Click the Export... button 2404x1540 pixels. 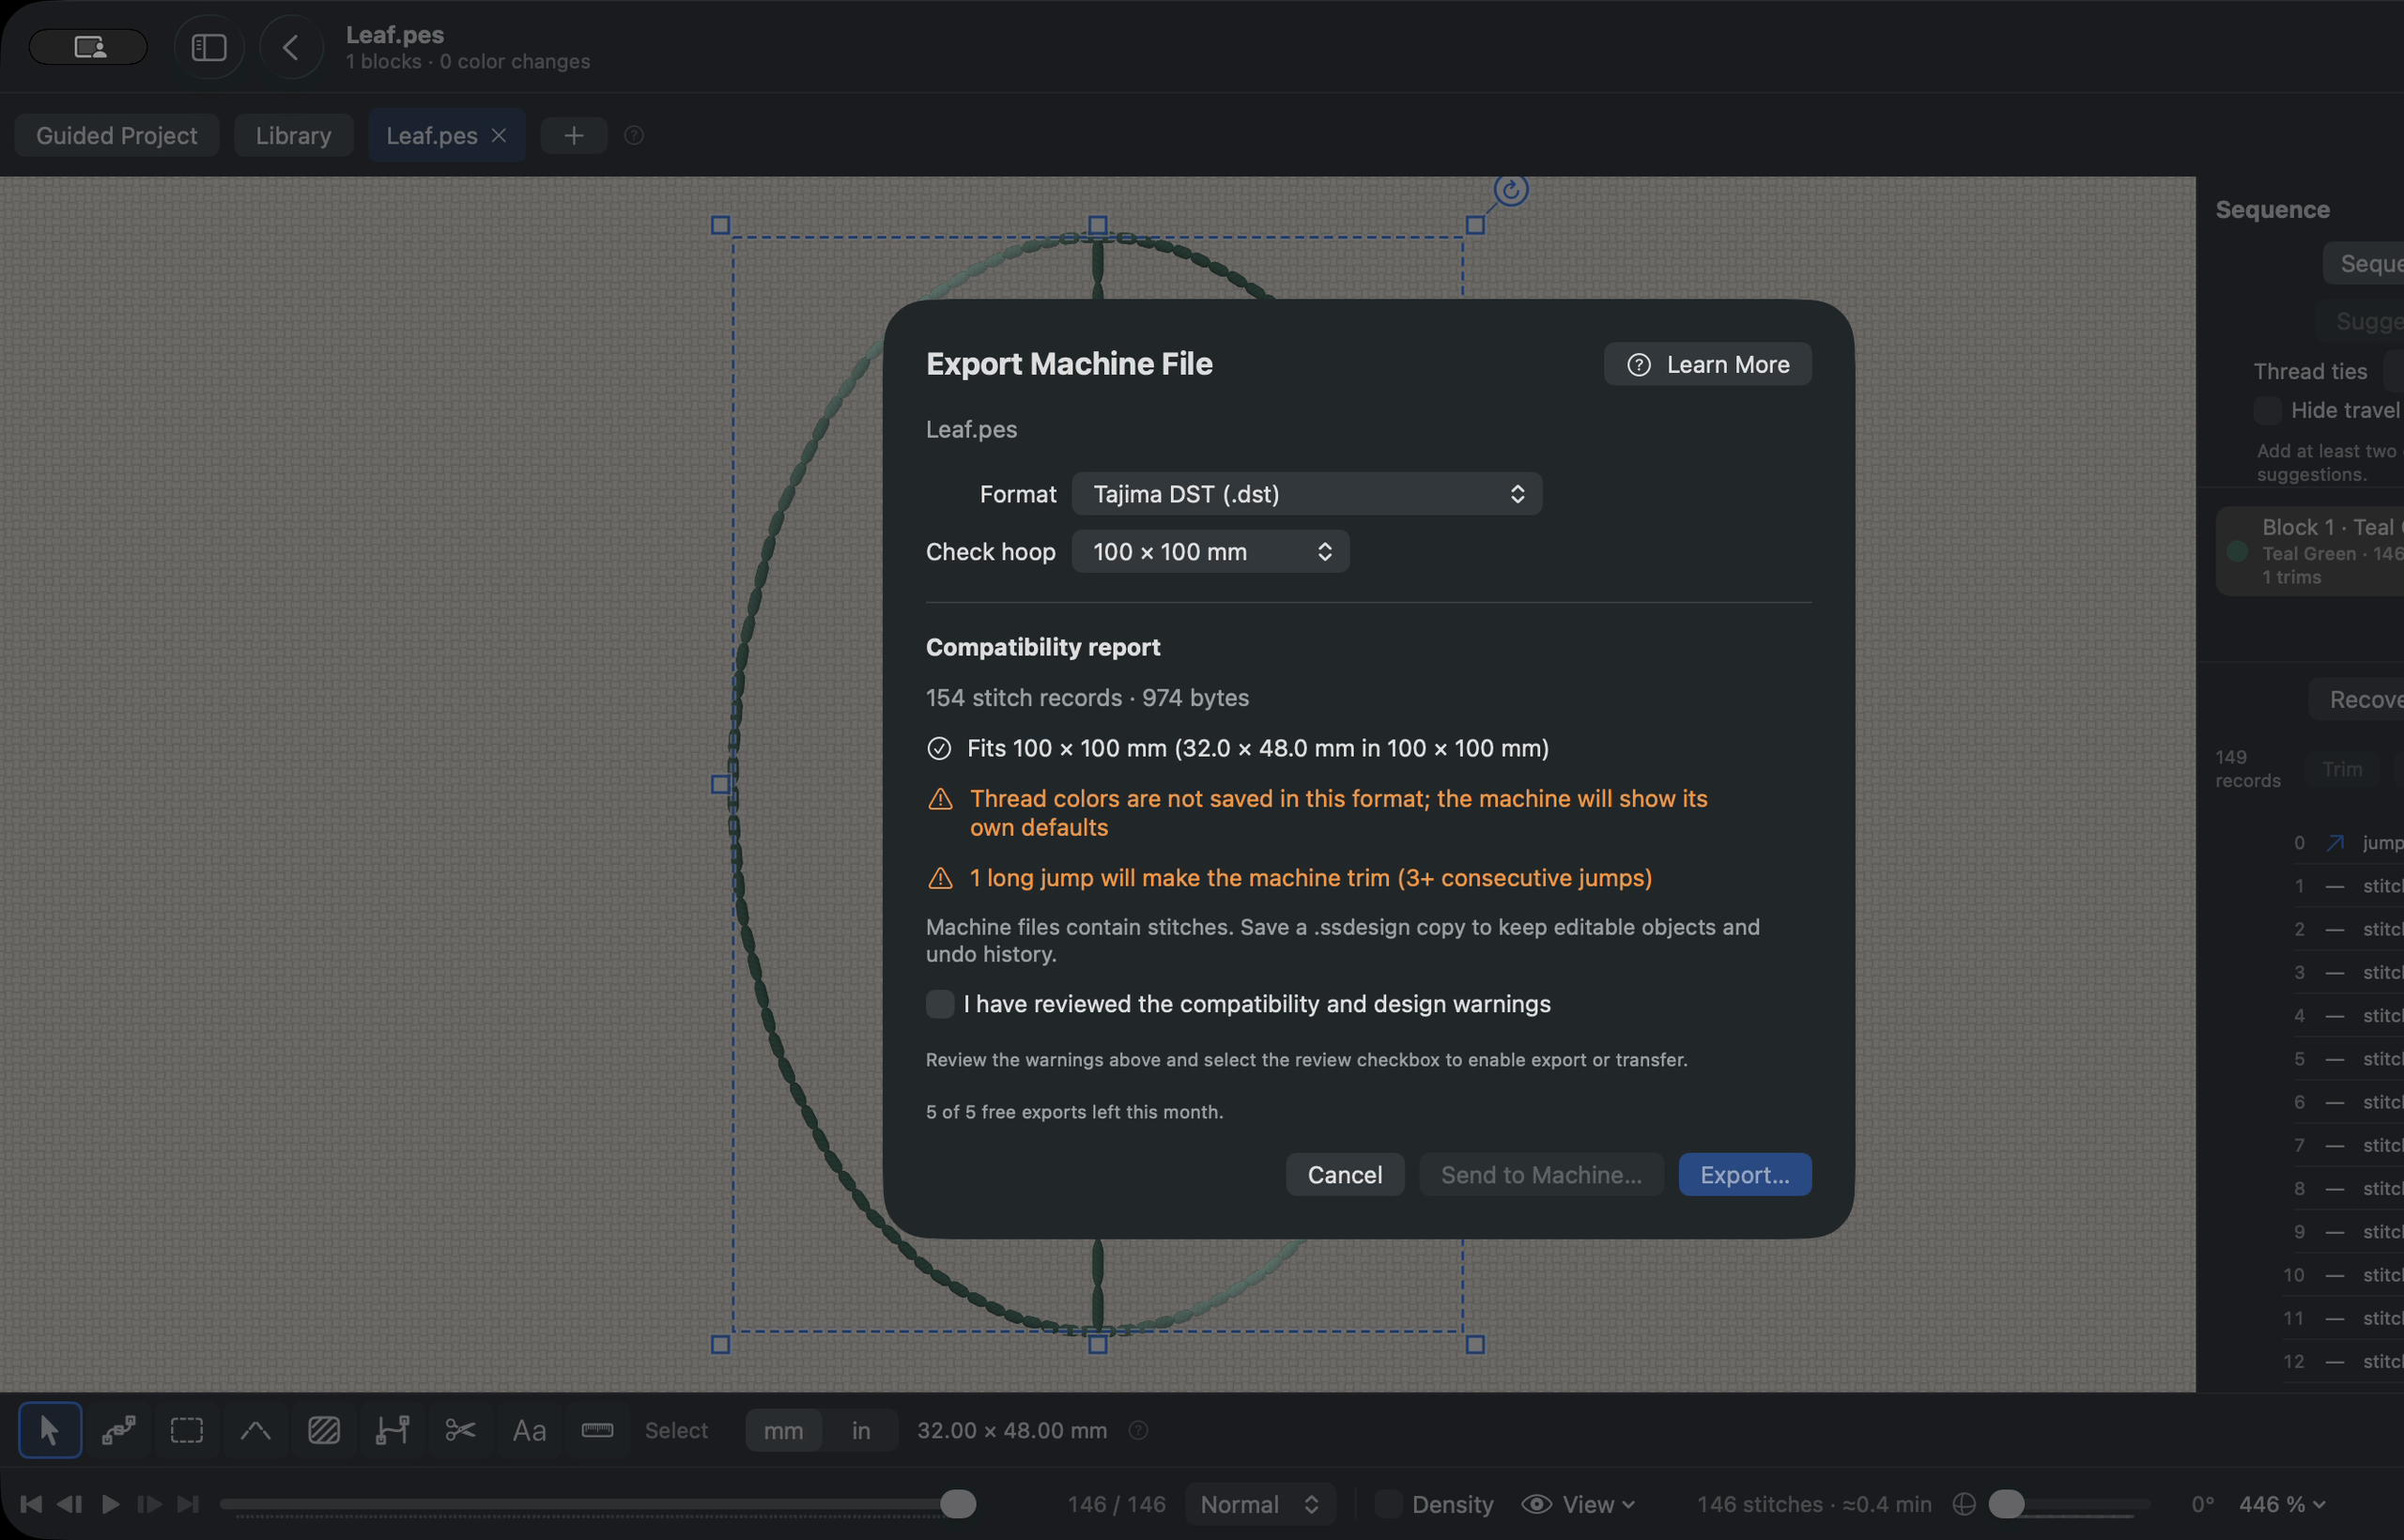click(1745, 1174)
